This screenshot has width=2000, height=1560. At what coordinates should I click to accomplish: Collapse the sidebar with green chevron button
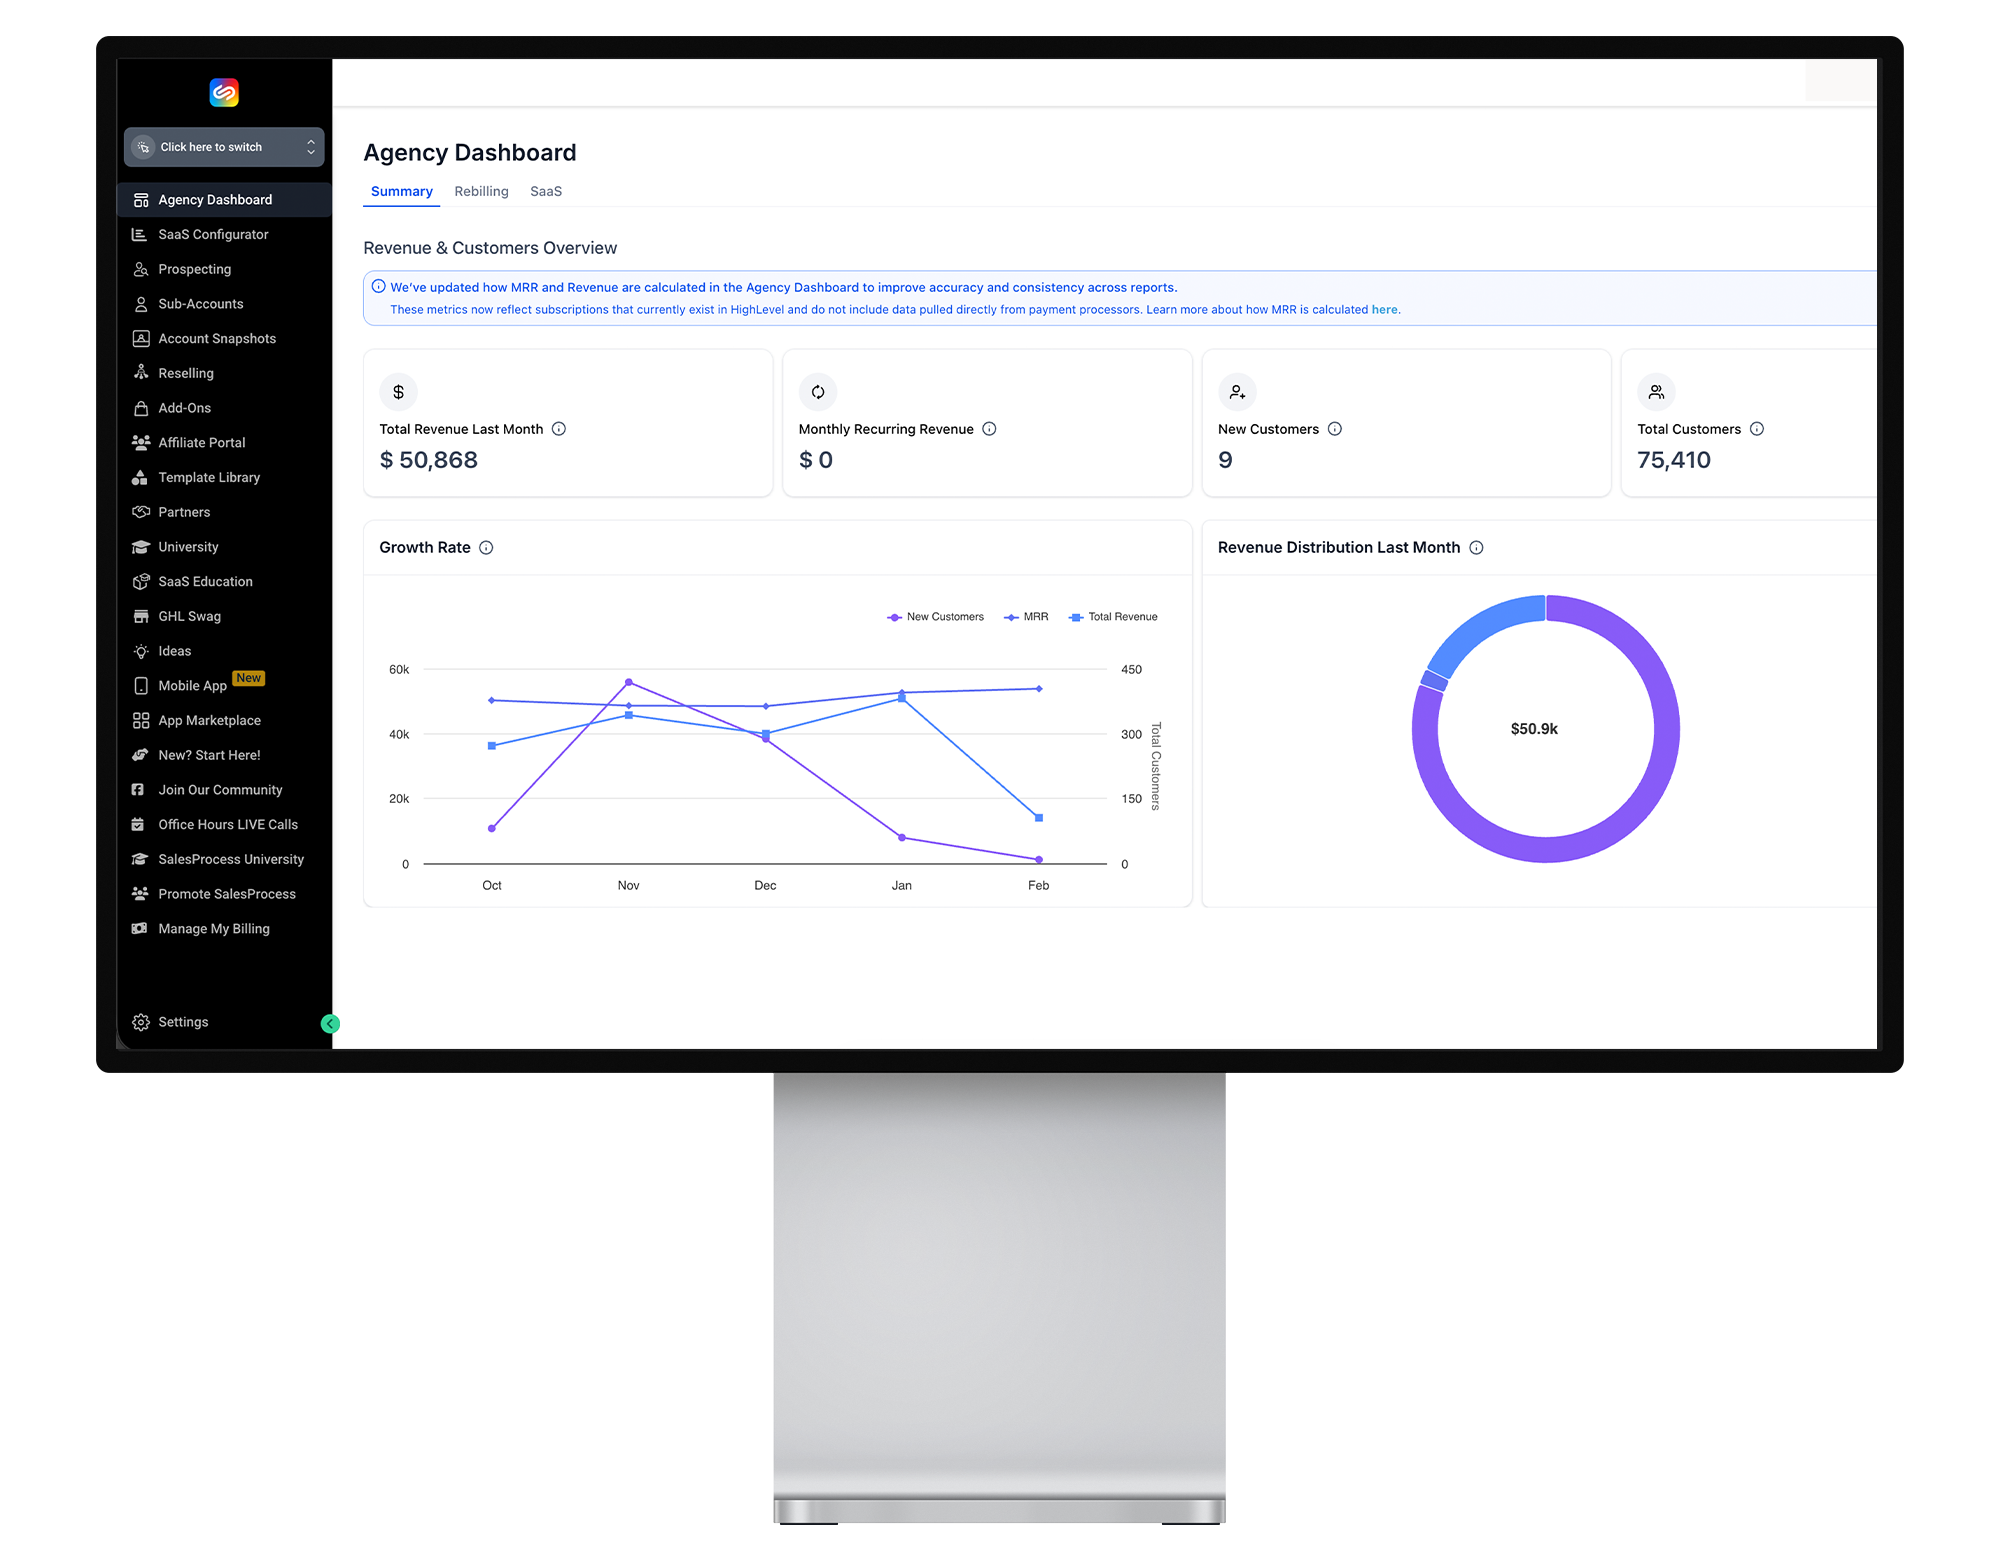[330, 1023]
